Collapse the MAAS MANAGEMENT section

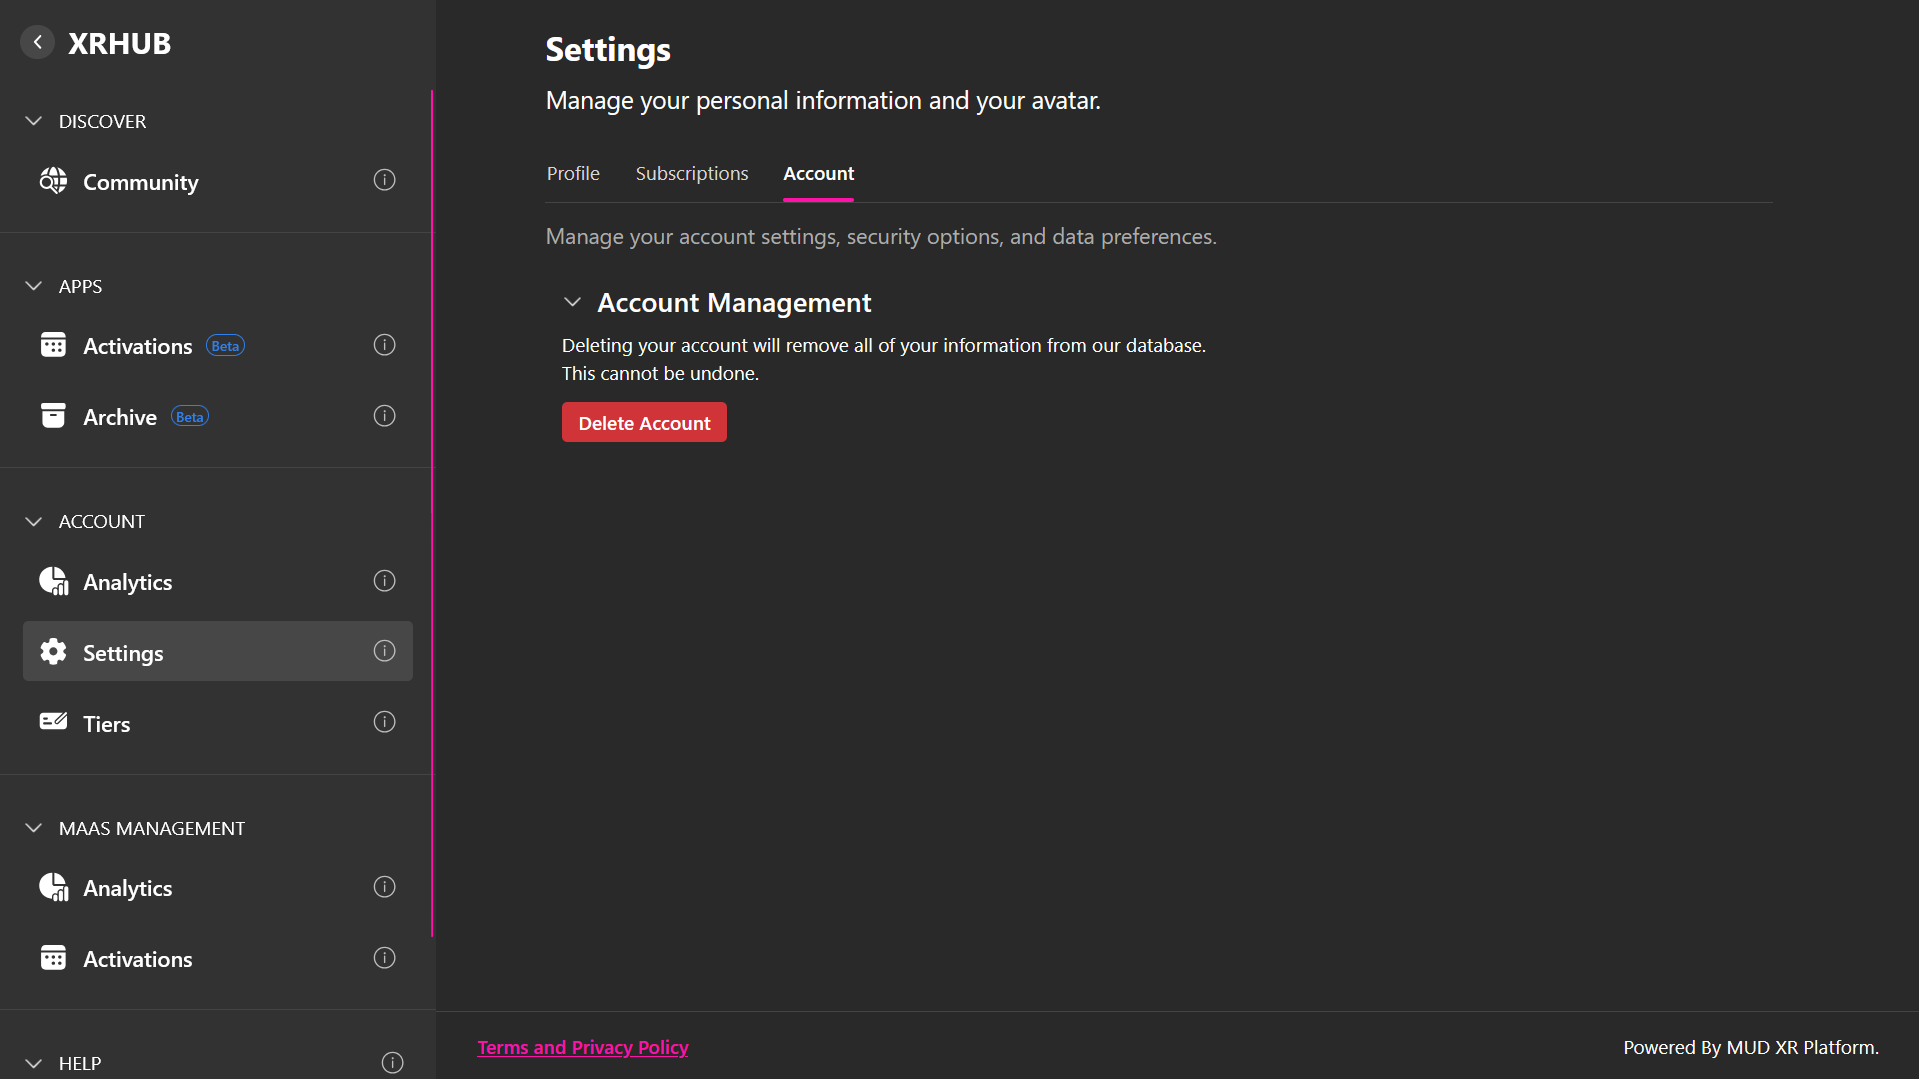[33, 827]
